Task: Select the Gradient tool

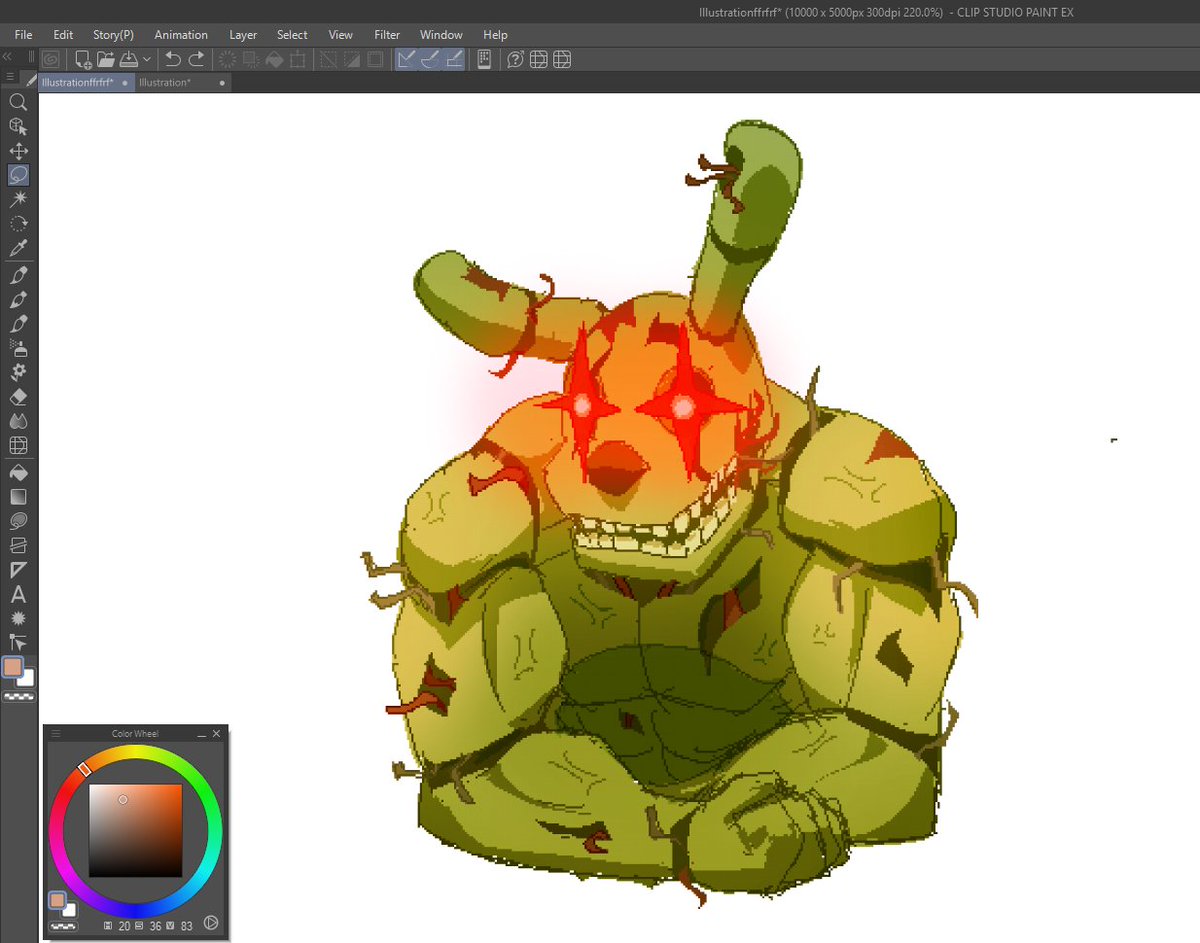Action: click(x=18, y=496)
